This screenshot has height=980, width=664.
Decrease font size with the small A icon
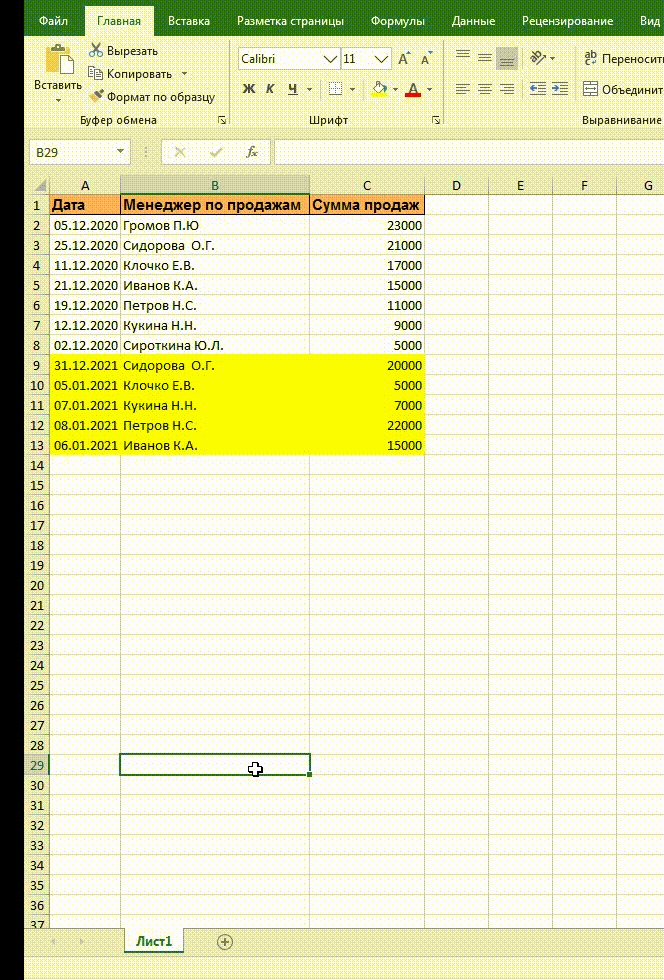[426, 59]
